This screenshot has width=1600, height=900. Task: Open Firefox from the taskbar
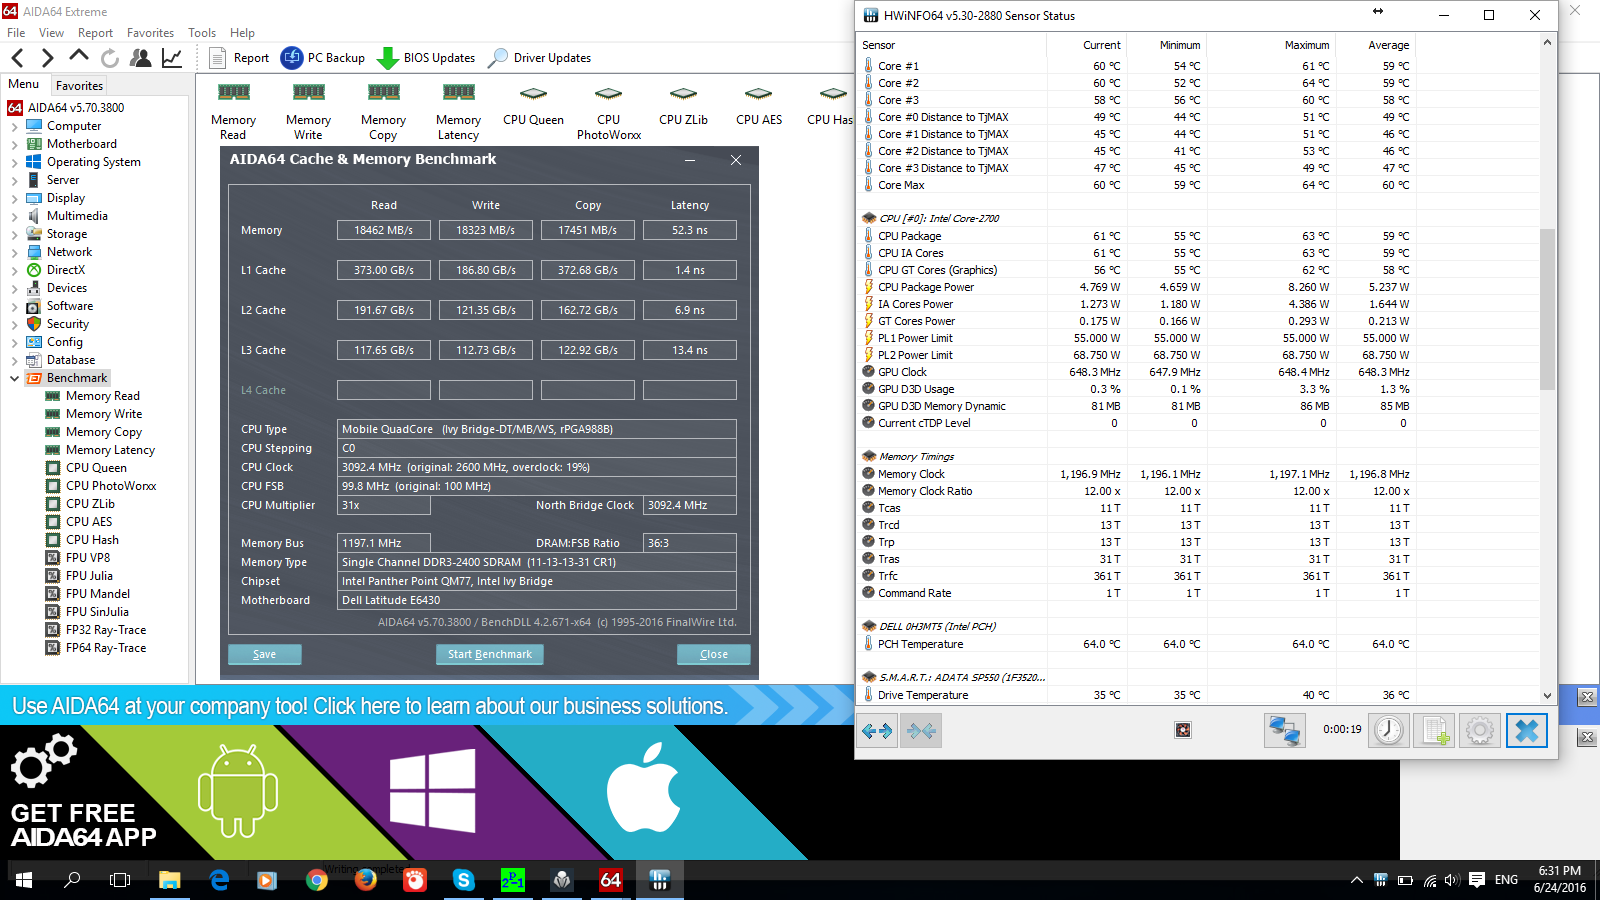pos(366,880)
